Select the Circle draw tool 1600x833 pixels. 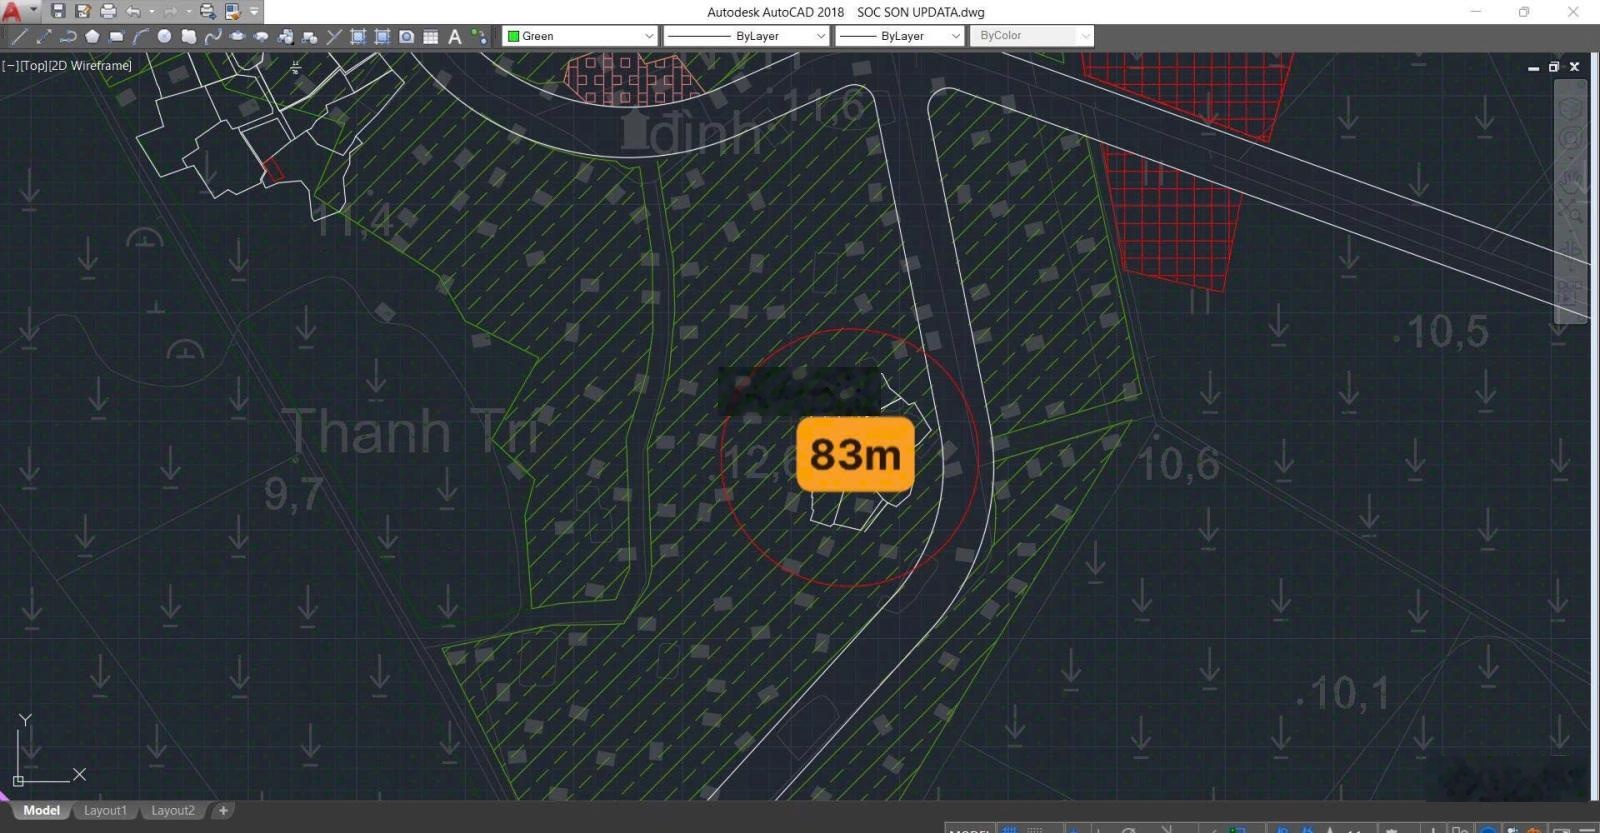(165, 37)
